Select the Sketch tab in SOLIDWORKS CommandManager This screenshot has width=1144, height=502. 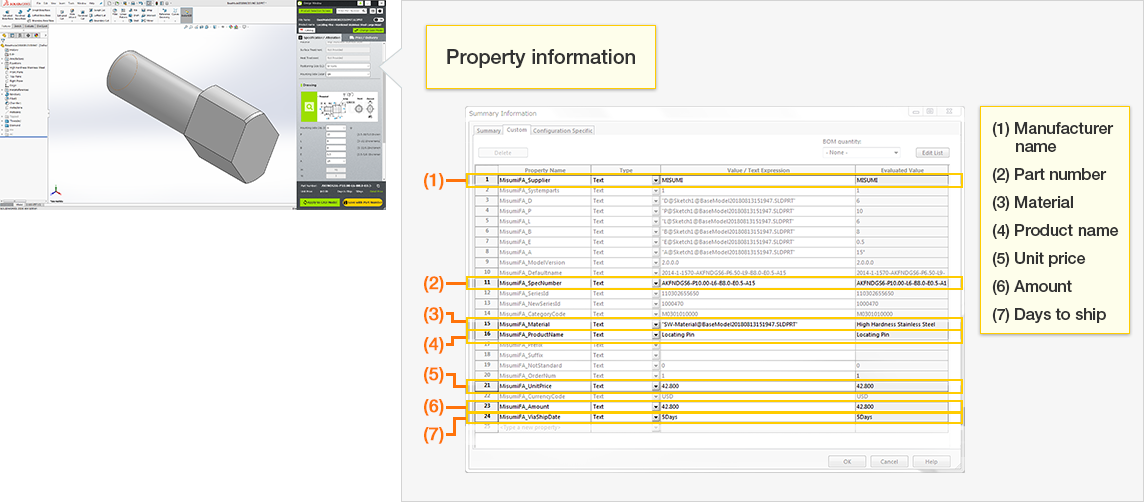tap(18, 26)
